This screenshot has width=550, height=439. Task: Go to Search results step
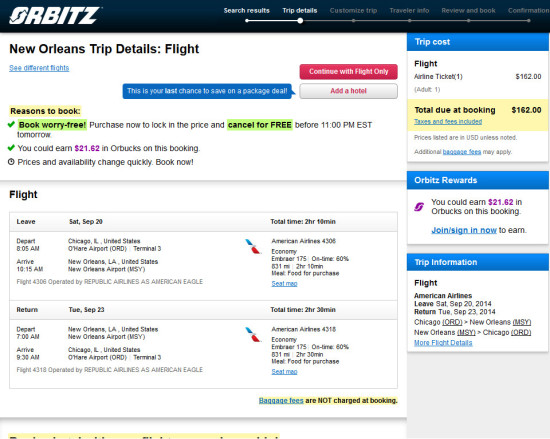(247, 11)
